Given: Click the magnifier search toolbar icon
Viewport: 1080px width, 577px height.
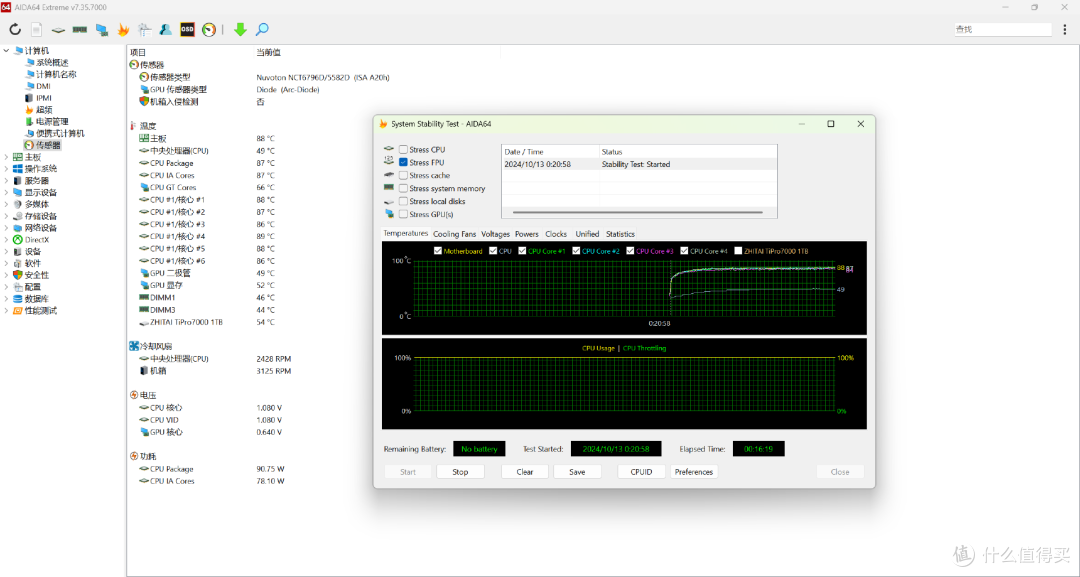Looking at the screenshot, I should (x=262, y=30).
